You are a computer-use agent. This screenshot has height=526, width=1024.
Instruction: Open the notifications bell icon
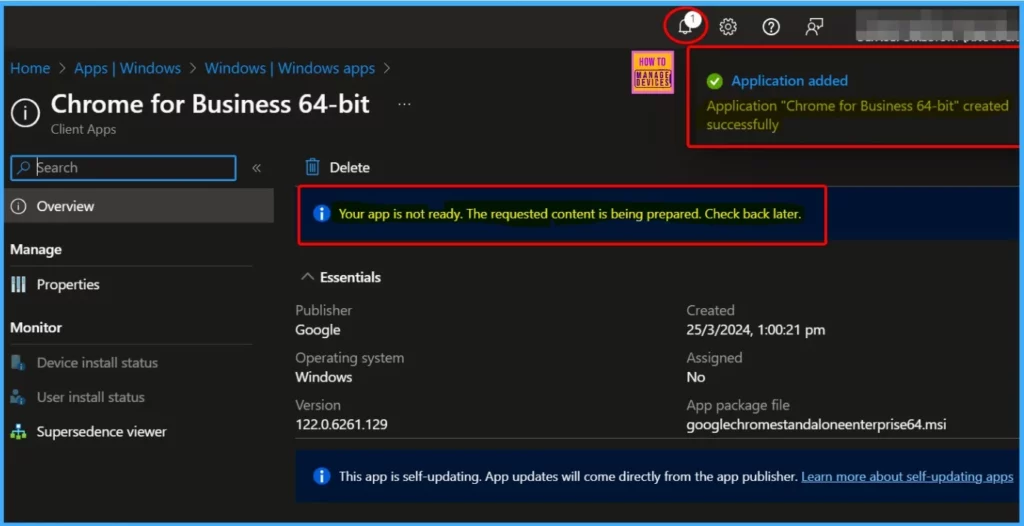tap(684, 26)
